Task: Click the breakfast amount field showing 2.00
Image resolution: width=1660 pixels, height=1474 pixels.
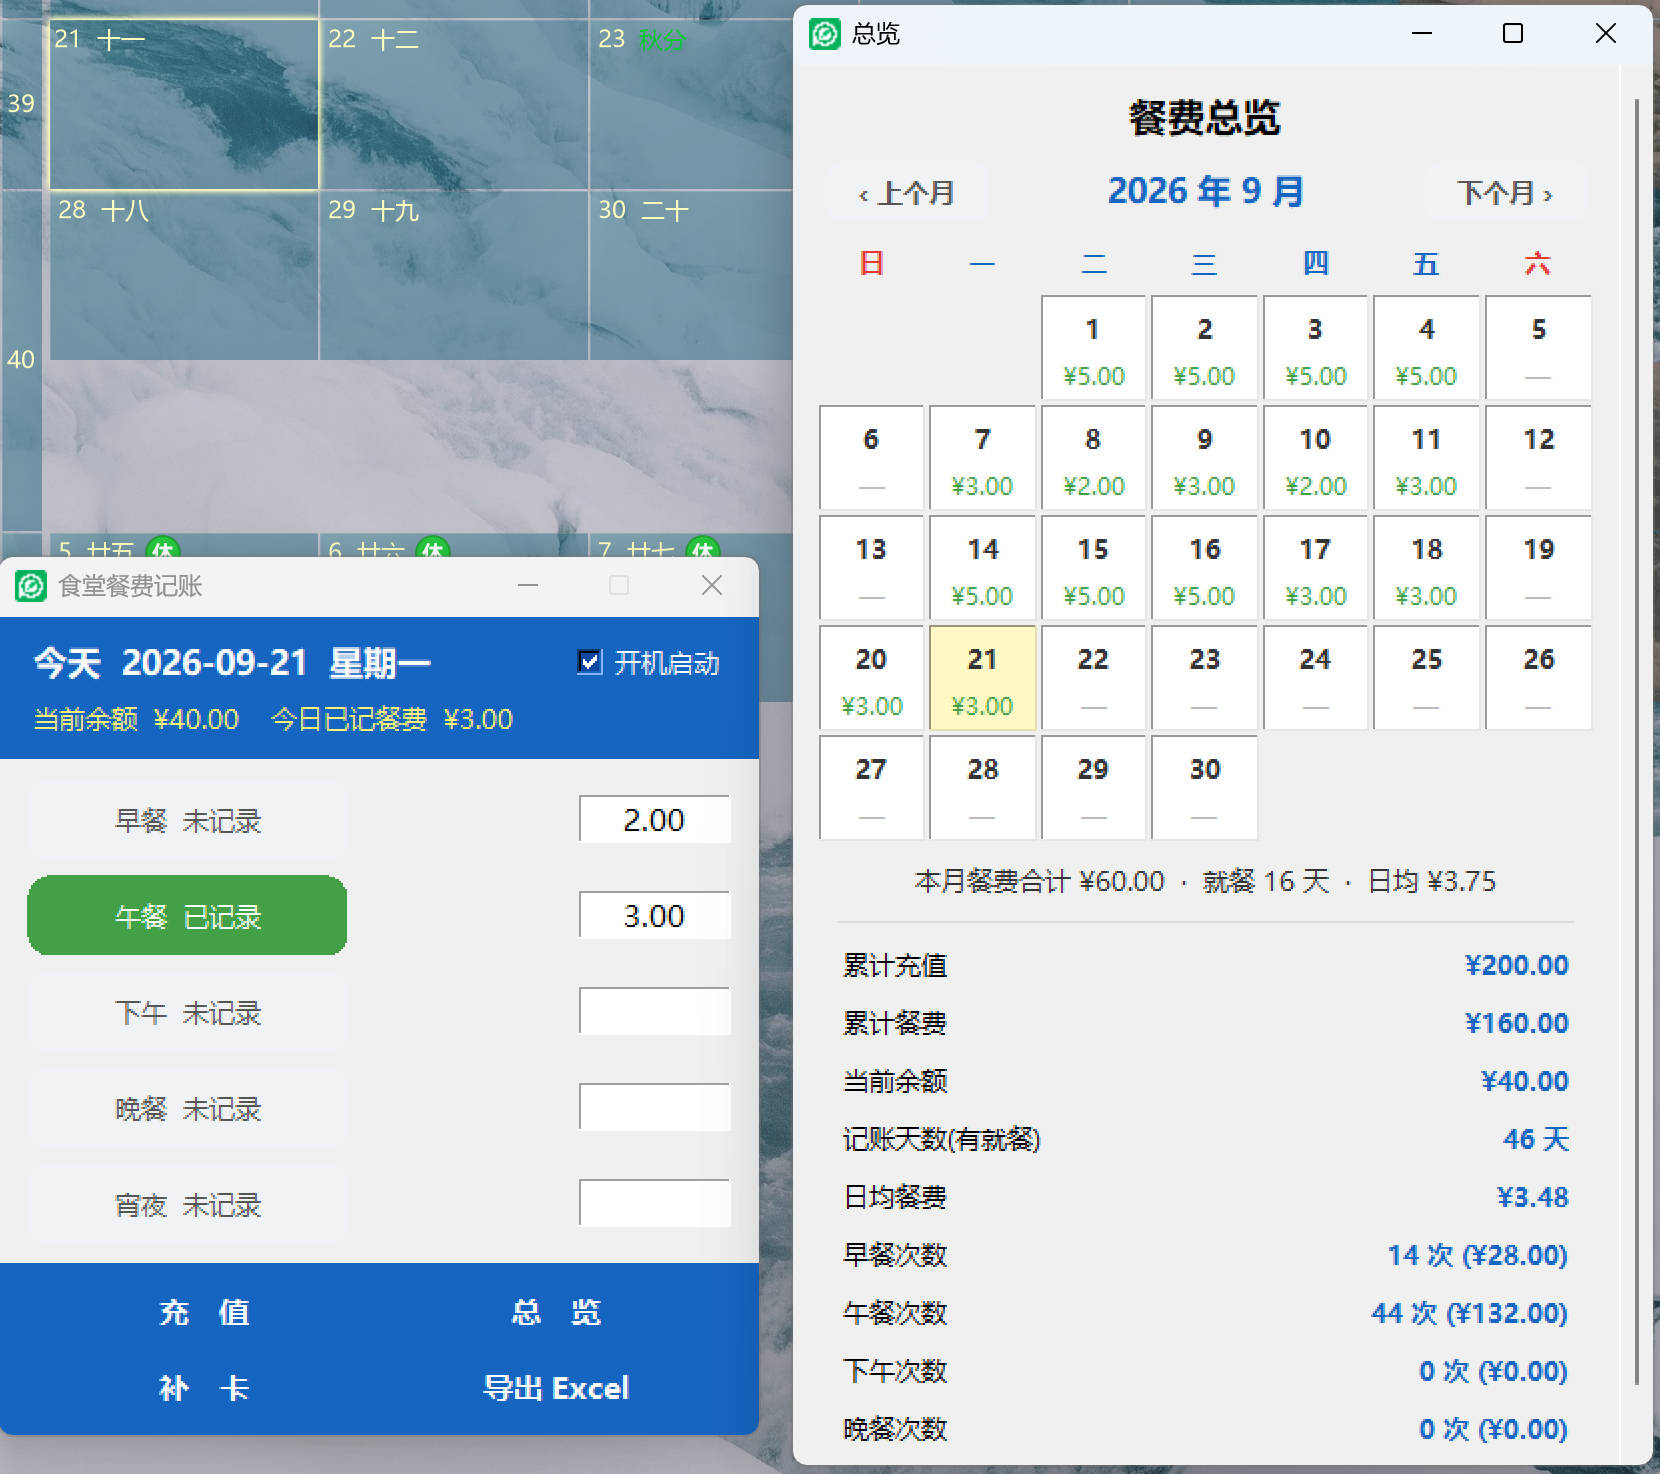Action: 655,820
